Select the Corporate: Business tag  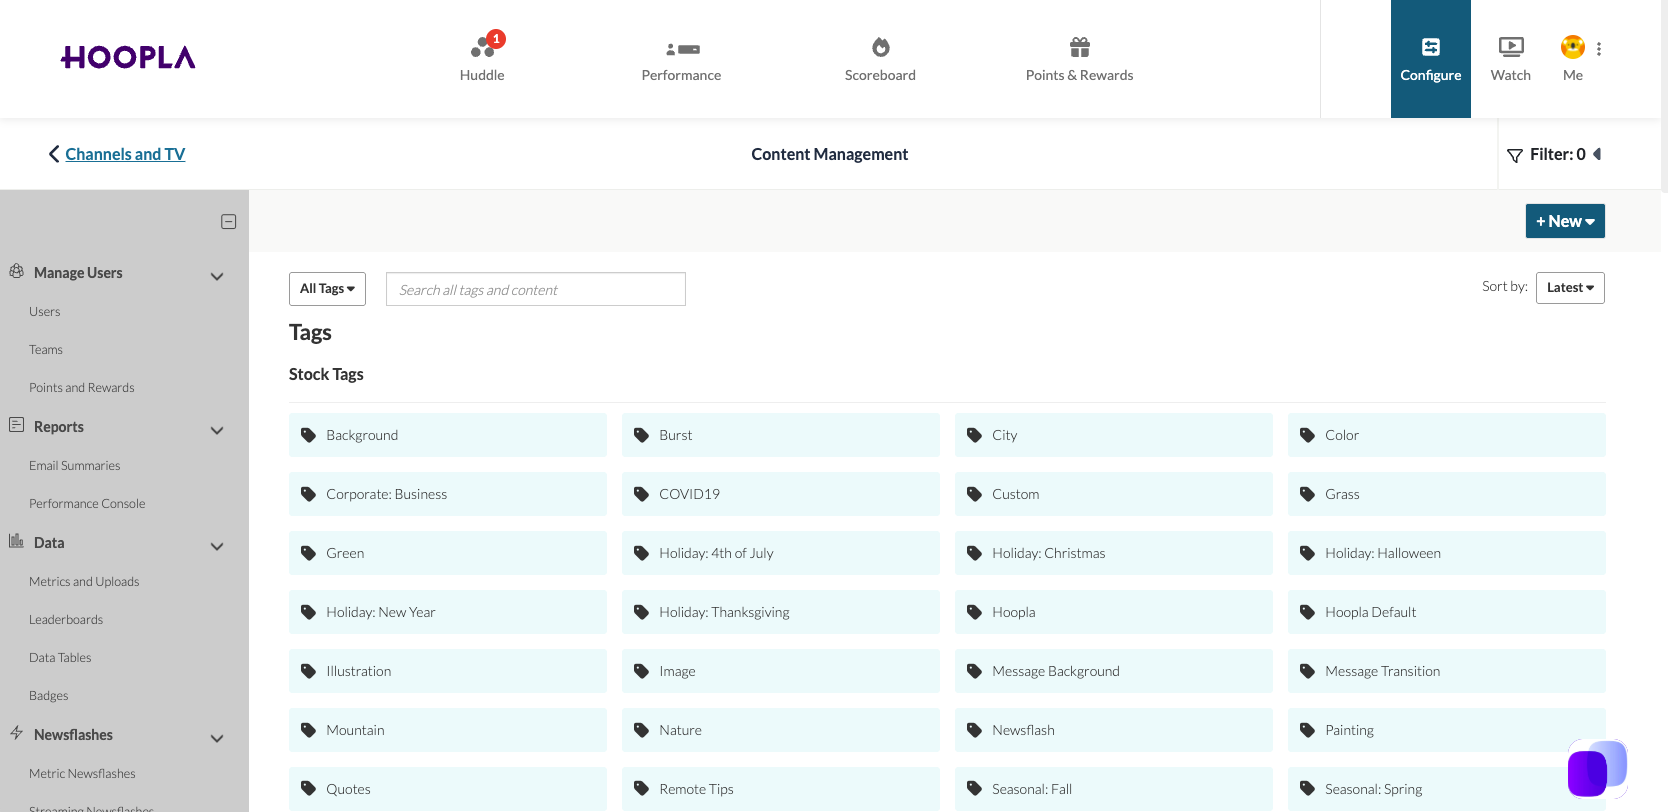coord(448,494)
